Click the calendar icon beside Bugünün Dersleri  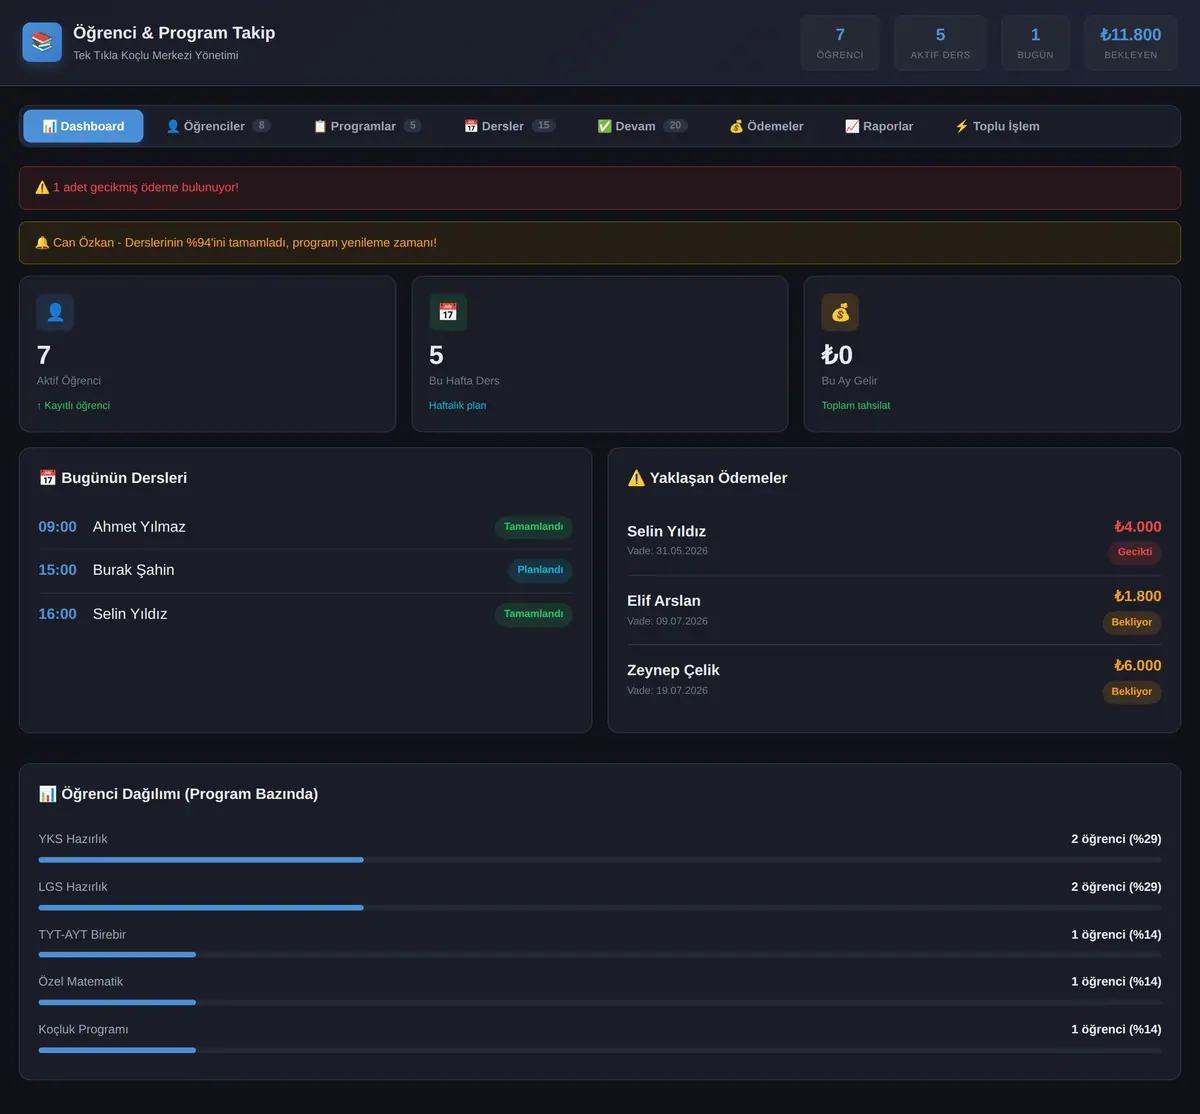pos(47,478)
